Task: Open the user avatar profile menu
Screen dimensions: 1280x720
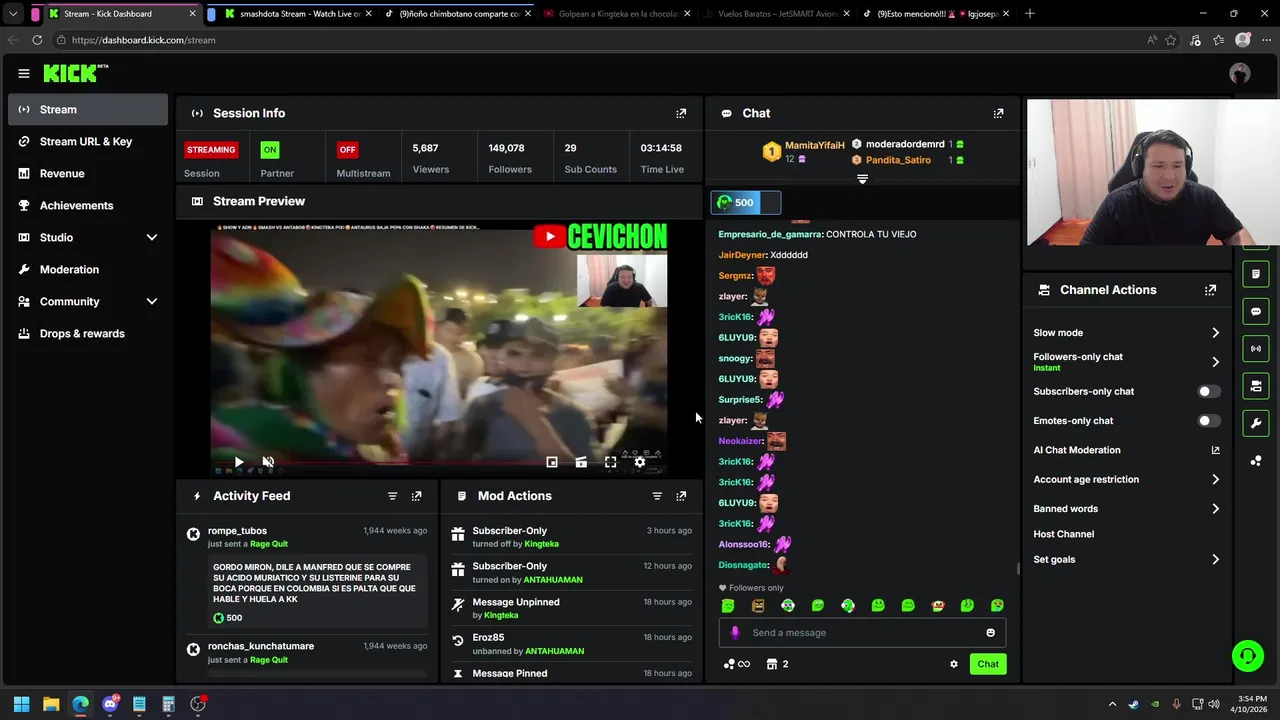Action: click(x=1240, y=73)
